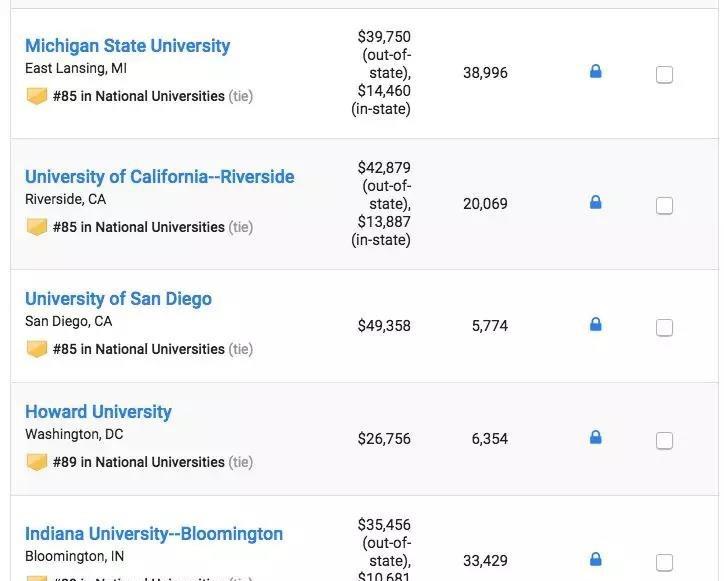This screenshot has height=581, width=724.
Task: Visit the University of San Diego page
Action: click(x=118, y=299)
